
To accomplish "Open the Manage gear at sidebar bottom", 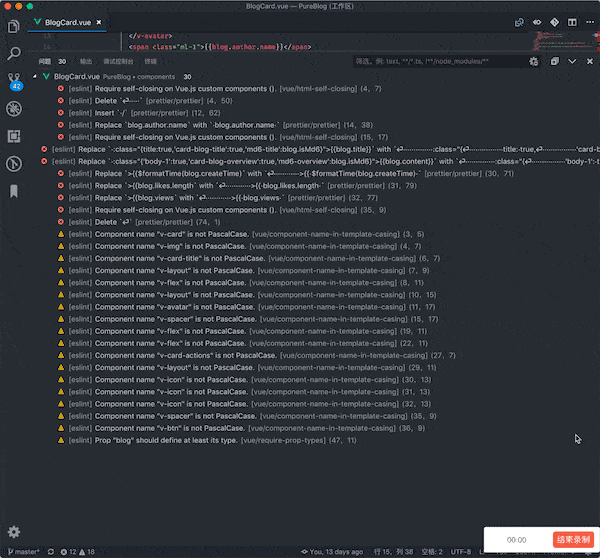I will coord(14,532).
